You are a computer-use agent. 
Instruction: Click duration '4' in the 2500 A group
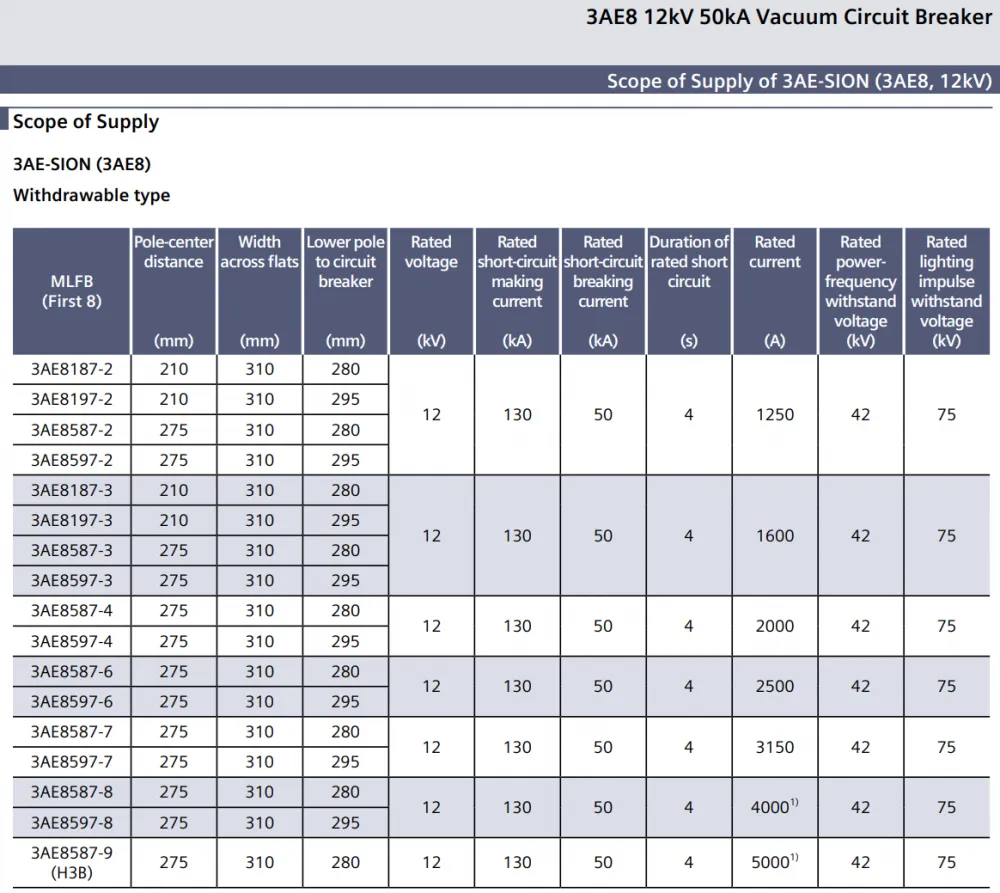(689, 686)
